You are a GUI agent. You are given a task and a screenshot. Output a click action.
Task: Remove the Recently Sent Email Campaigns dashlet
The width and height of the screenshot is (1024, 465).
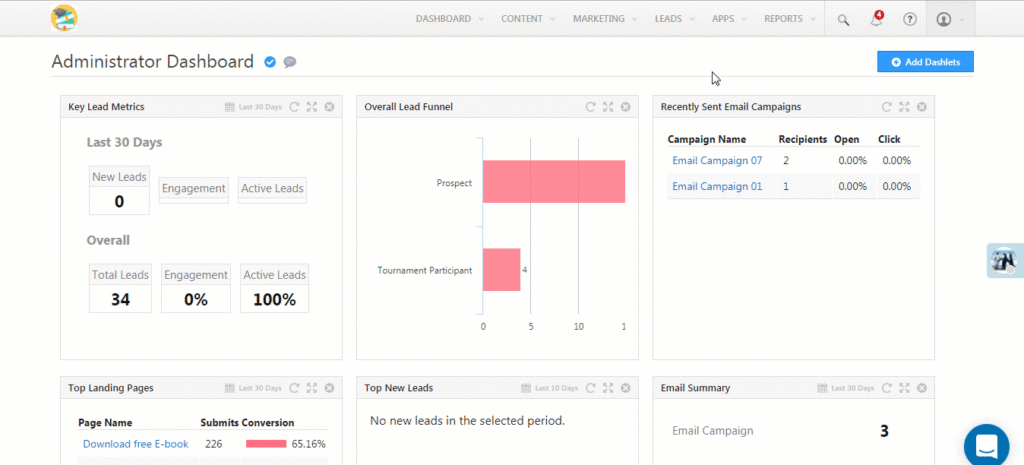point(921,107)
